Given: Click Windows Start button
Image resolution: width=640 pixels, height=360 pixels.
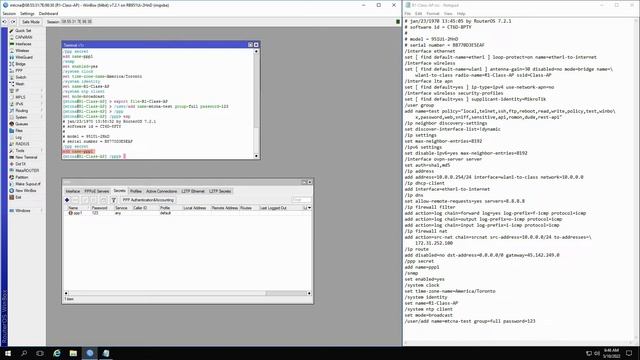Looking at the screenshot, I should tap(8, 353).
